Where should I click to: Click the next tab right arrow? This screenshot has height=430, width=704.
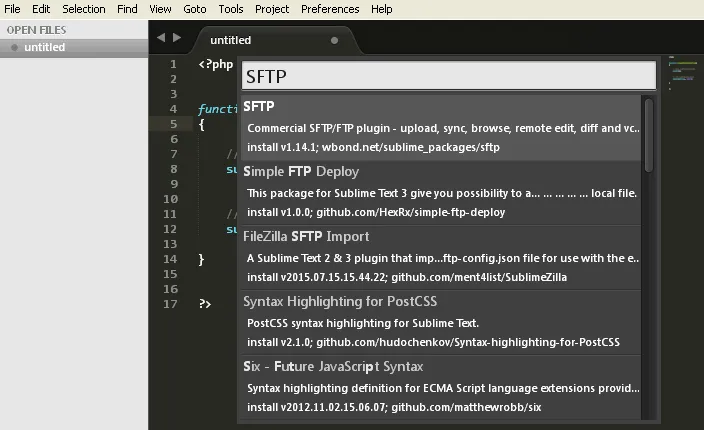coord(177,38)
